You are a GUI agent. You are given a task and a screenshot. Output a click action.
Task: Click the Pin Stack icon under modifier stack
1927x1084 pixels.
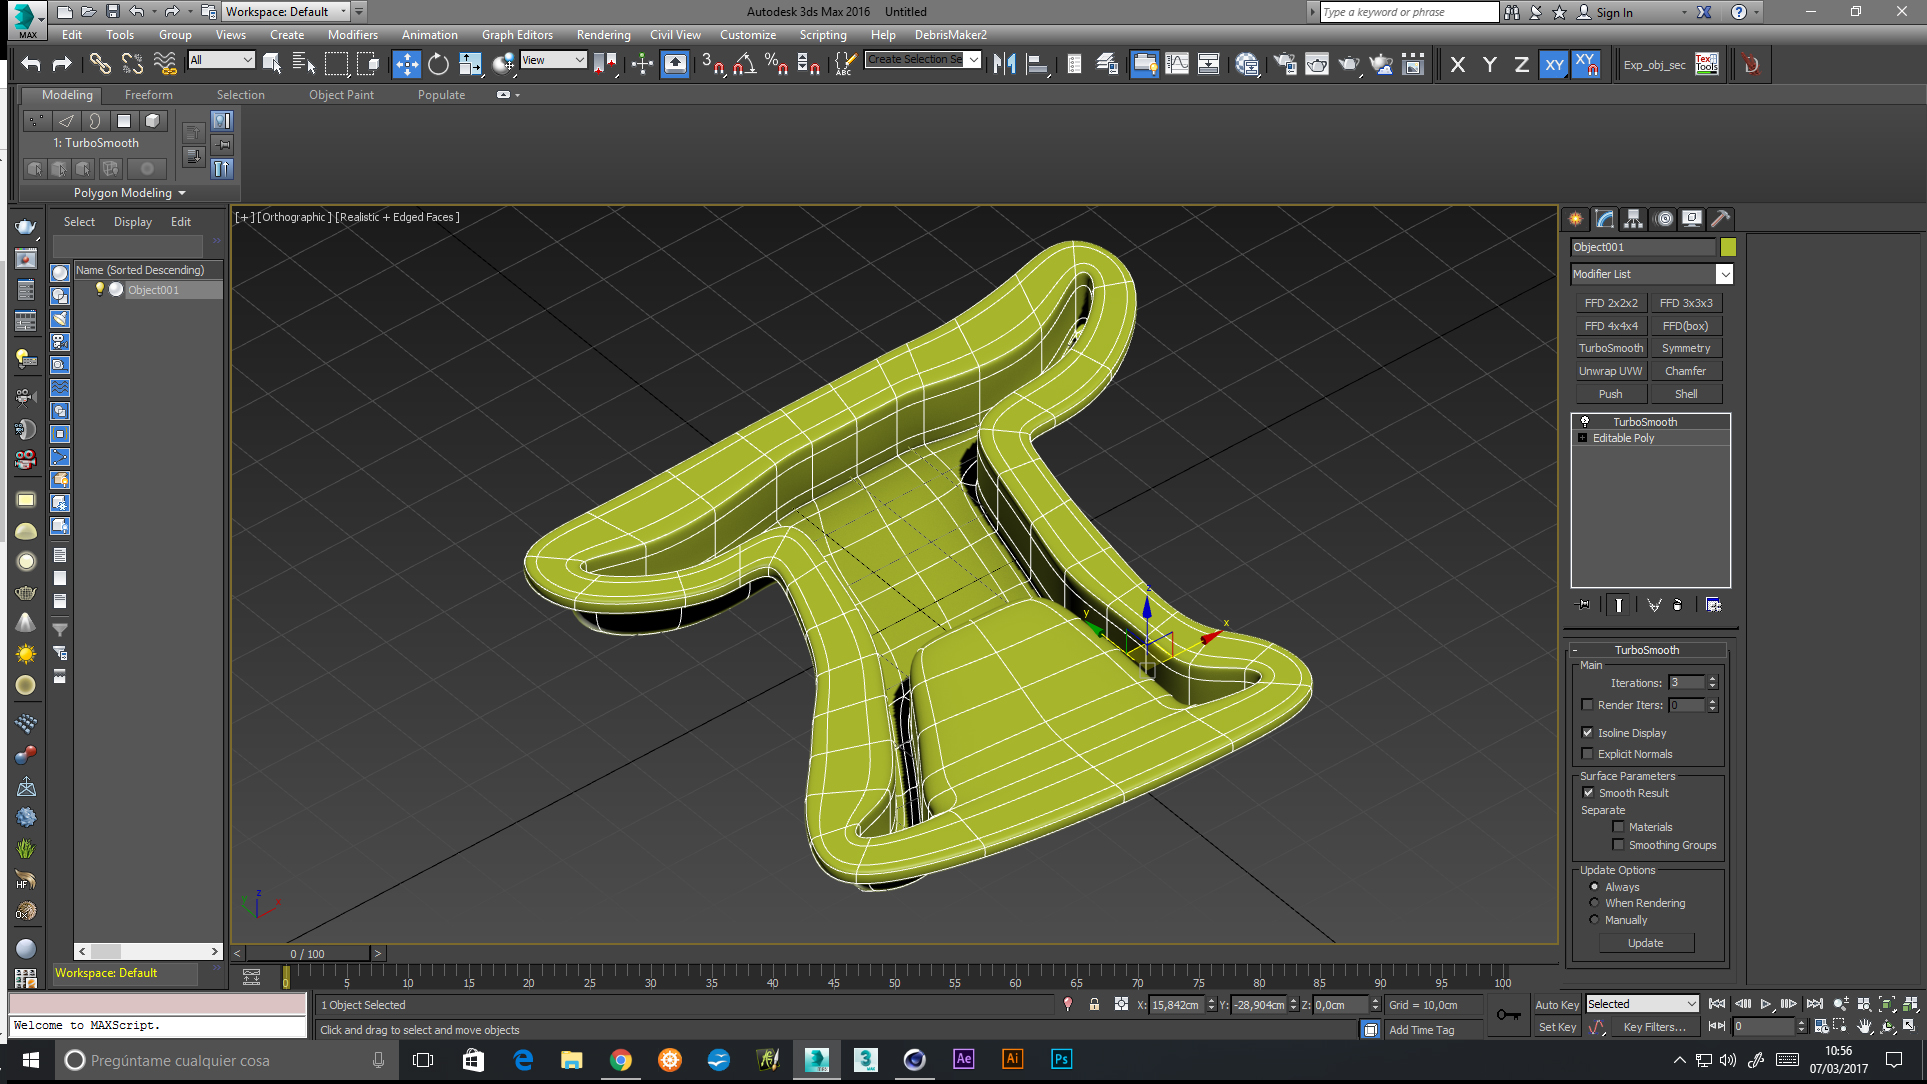click(x=1583, y=605)
